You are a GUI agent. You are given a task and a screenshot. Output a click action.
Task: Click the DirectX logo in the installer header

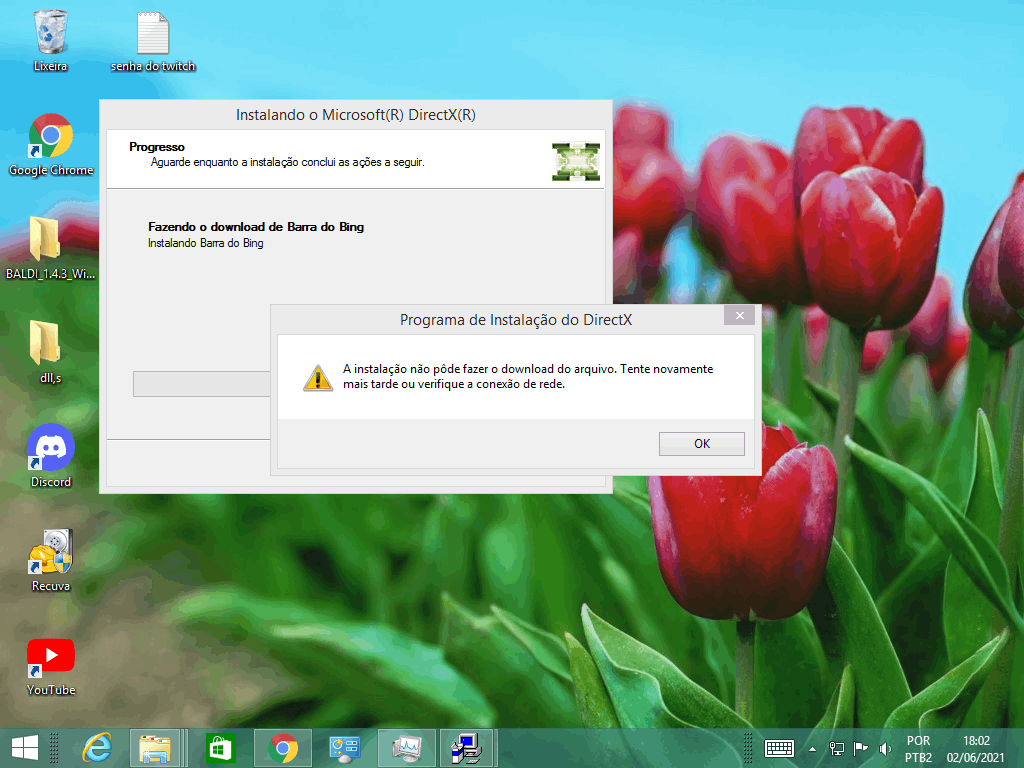pyautogui.click(x=575, y=161)
